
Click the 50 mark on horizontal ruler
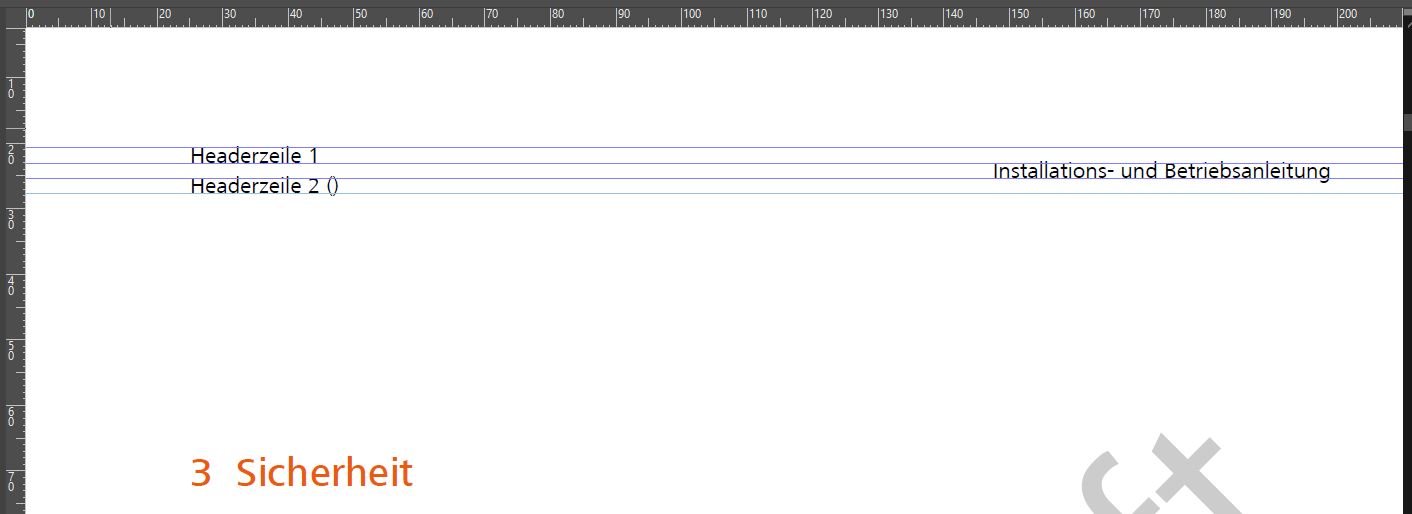[361, 14]
